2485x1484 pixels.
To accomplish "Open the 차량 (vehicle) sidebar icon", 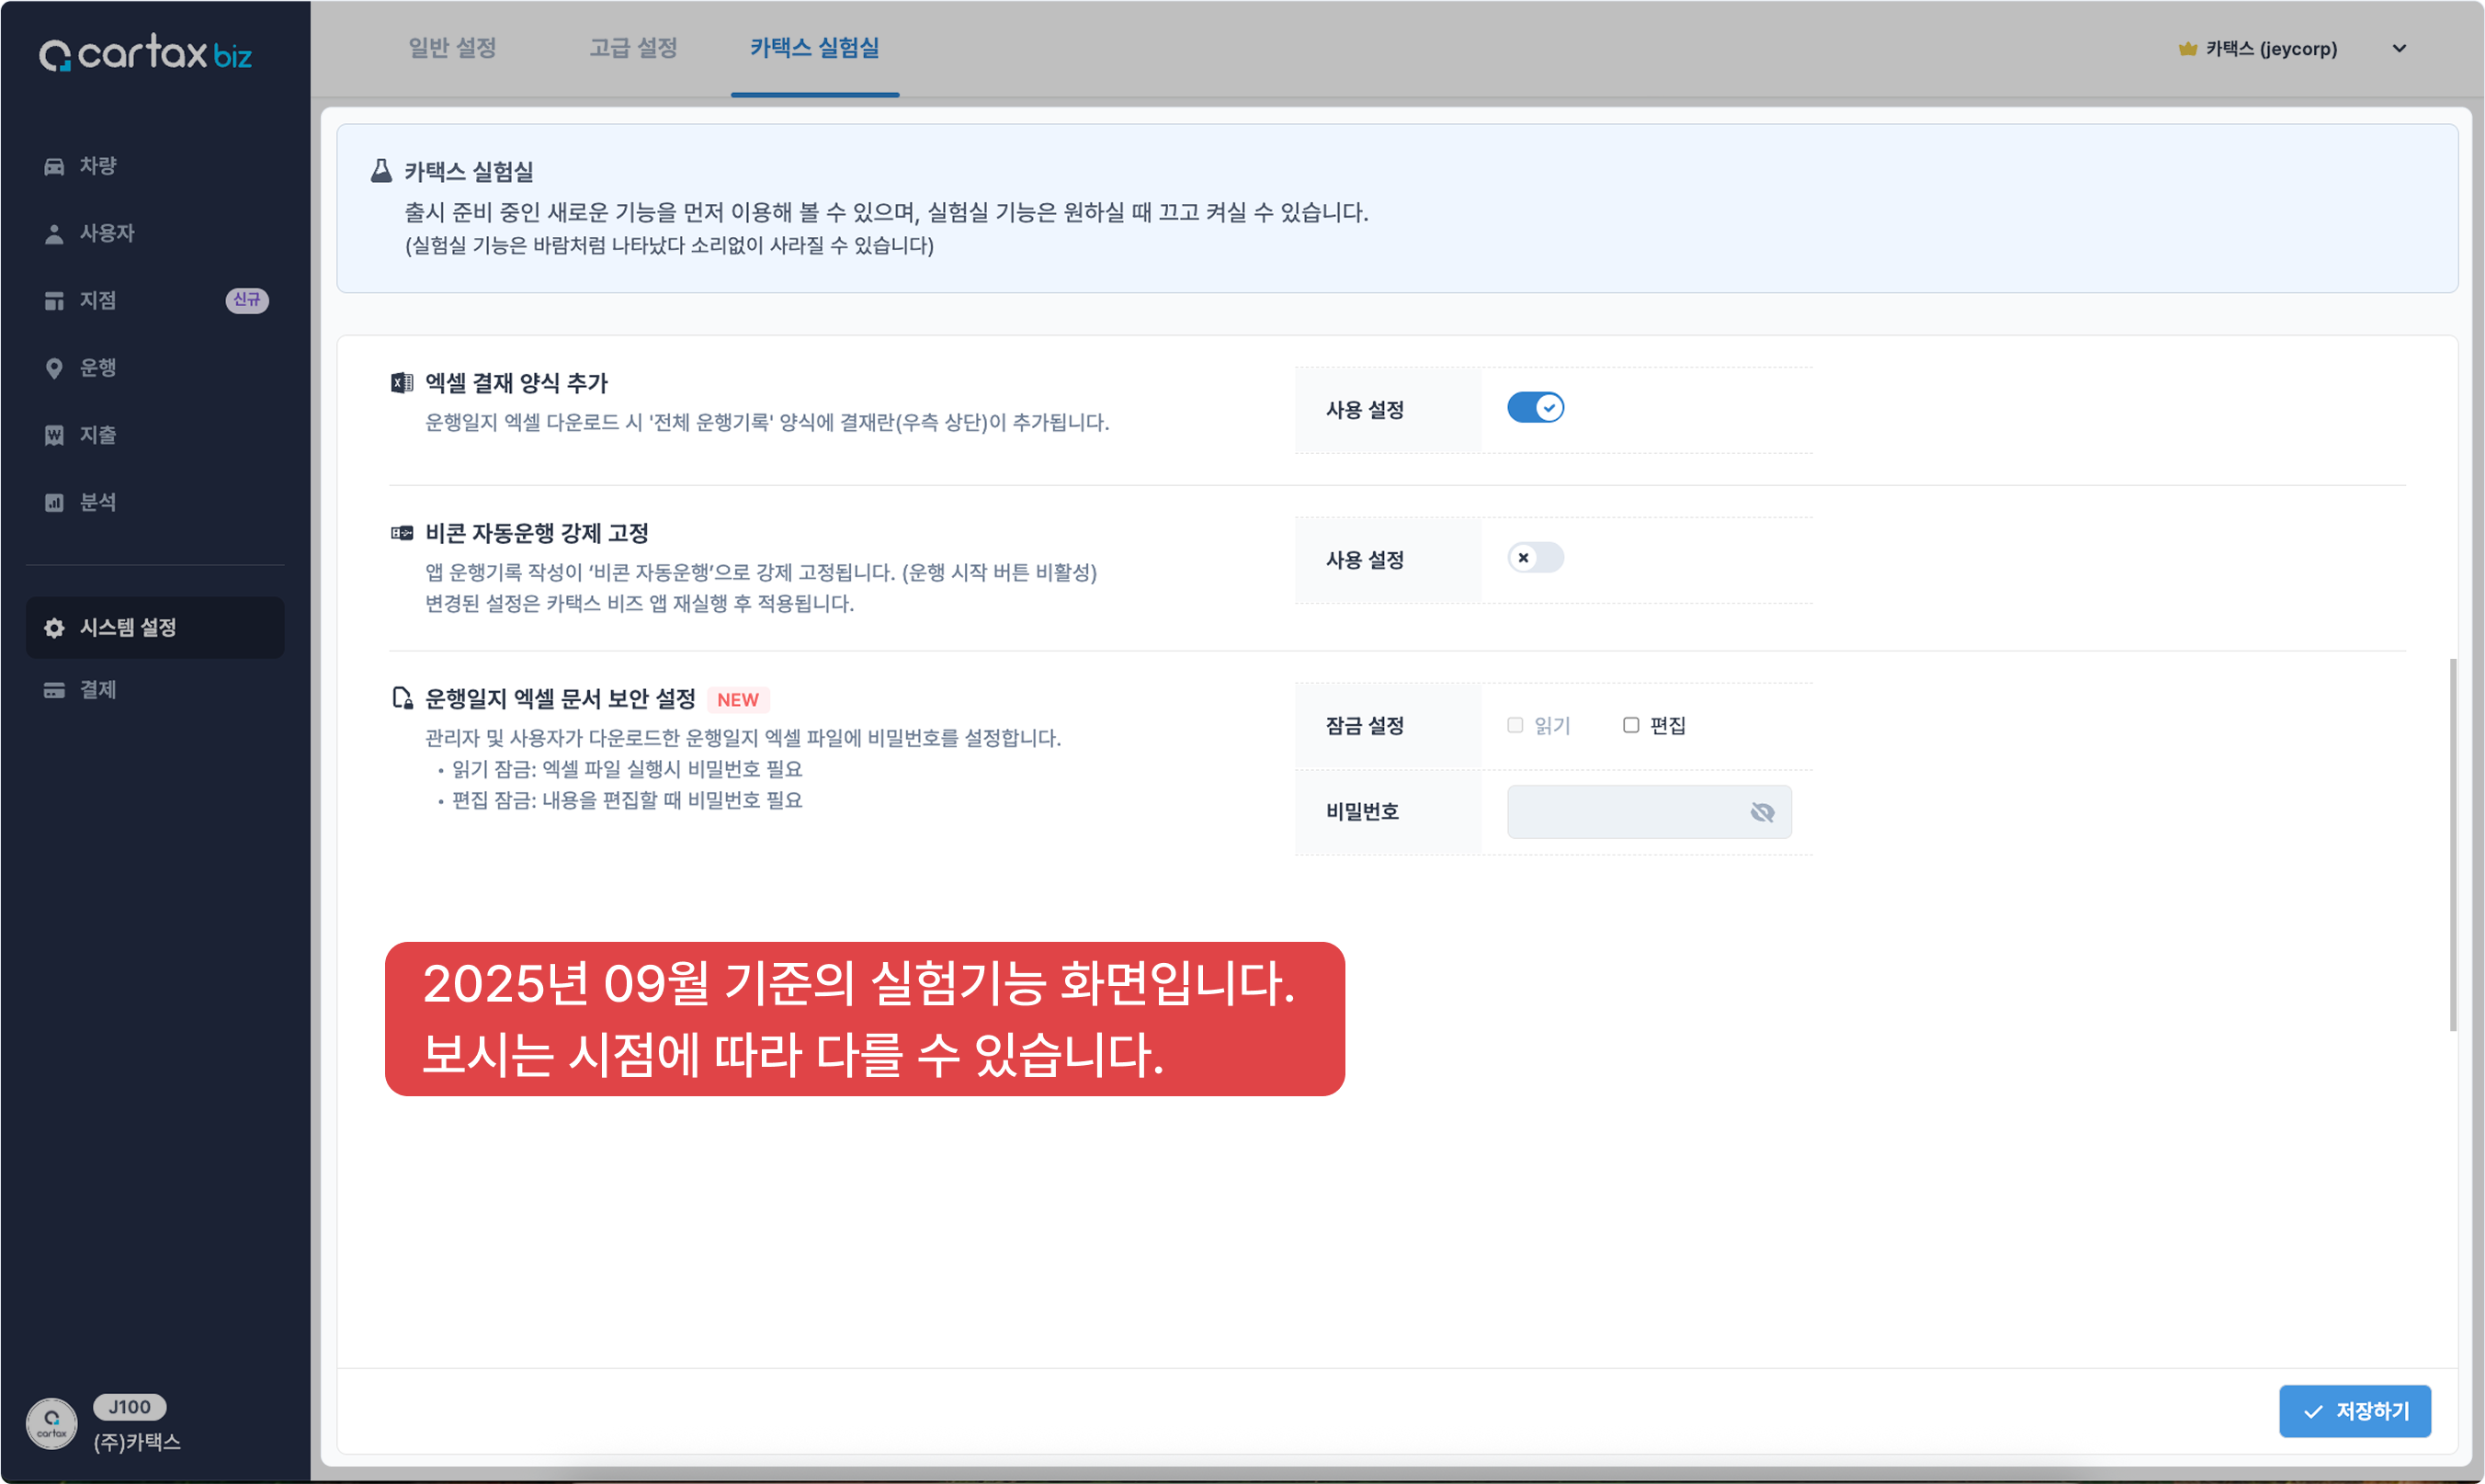I will 54,166.
